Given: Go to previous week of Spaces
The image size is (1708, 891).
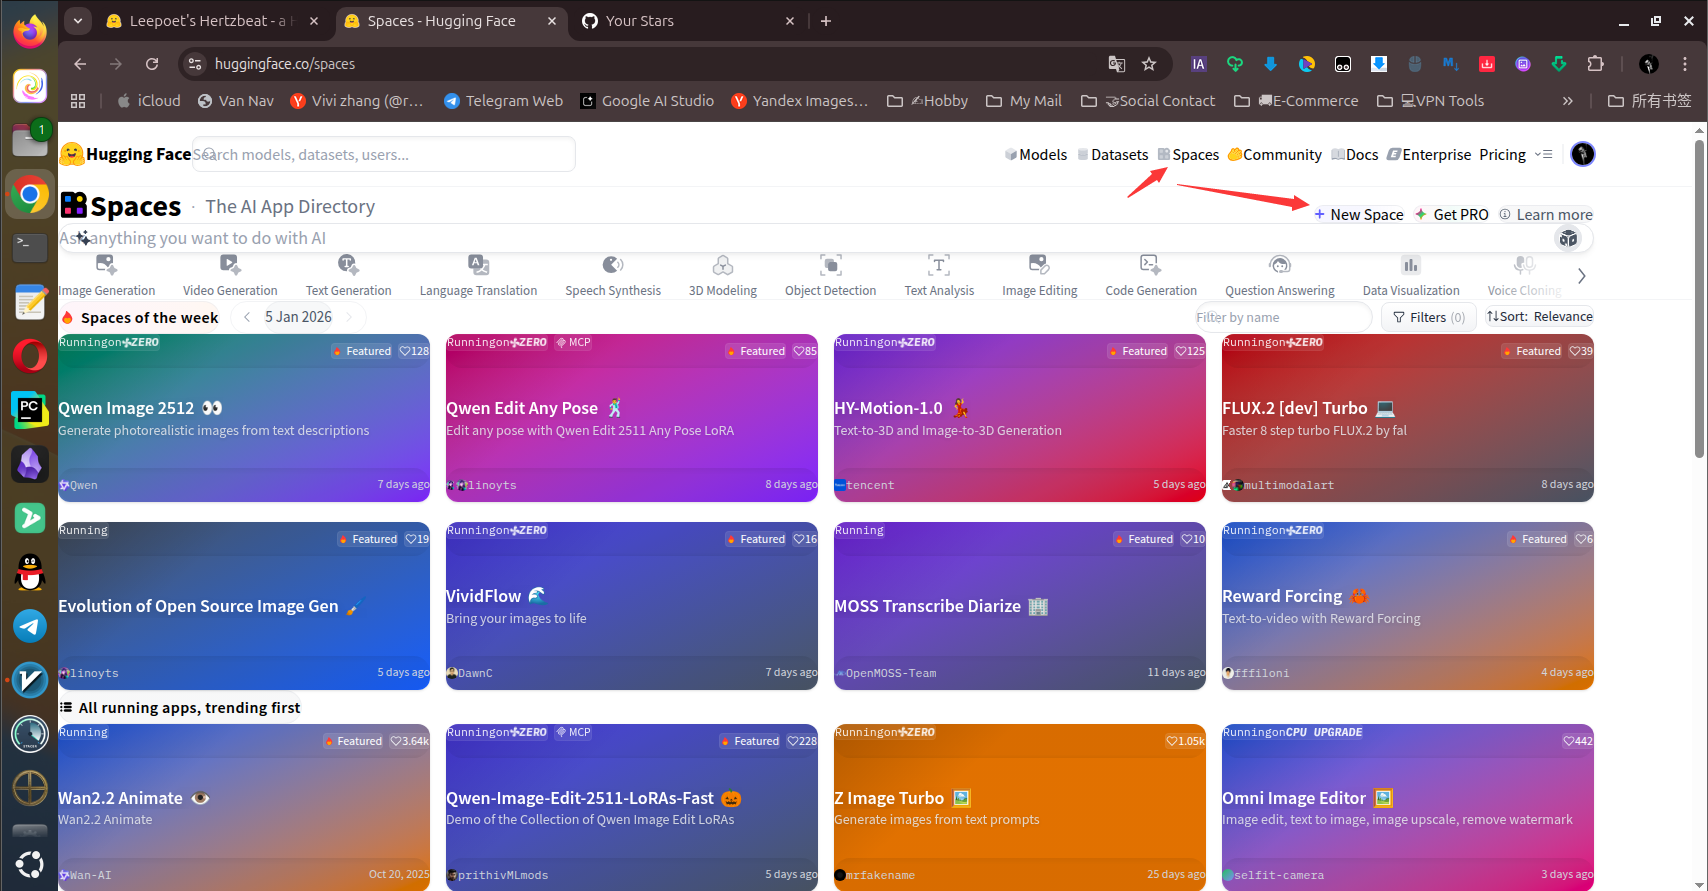Looking at the screenshot, I should tap(247, 317).
